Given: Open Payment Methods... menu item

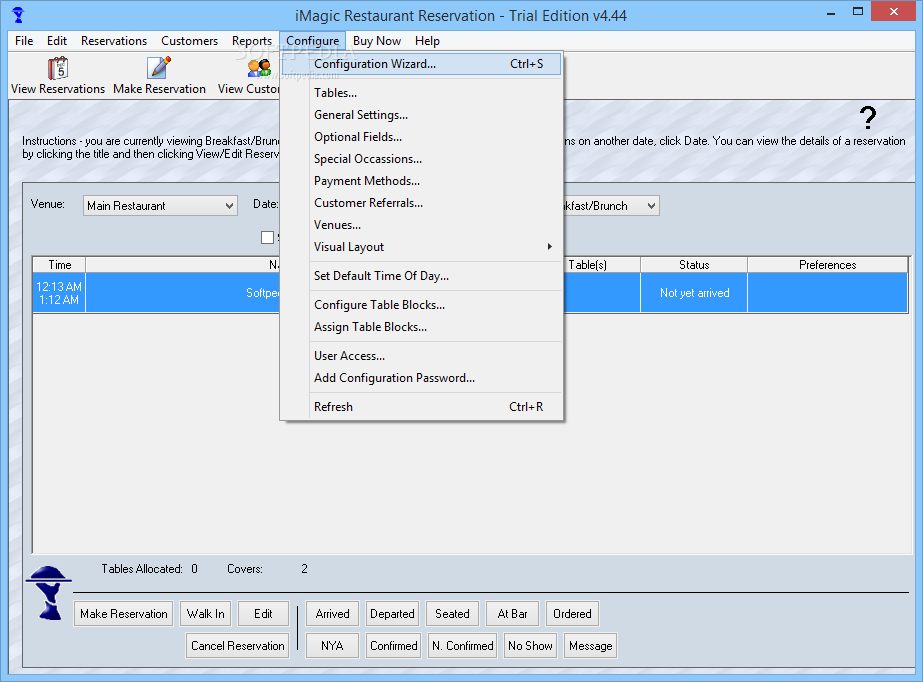Looking at the screenshot, I should [421, 181].
